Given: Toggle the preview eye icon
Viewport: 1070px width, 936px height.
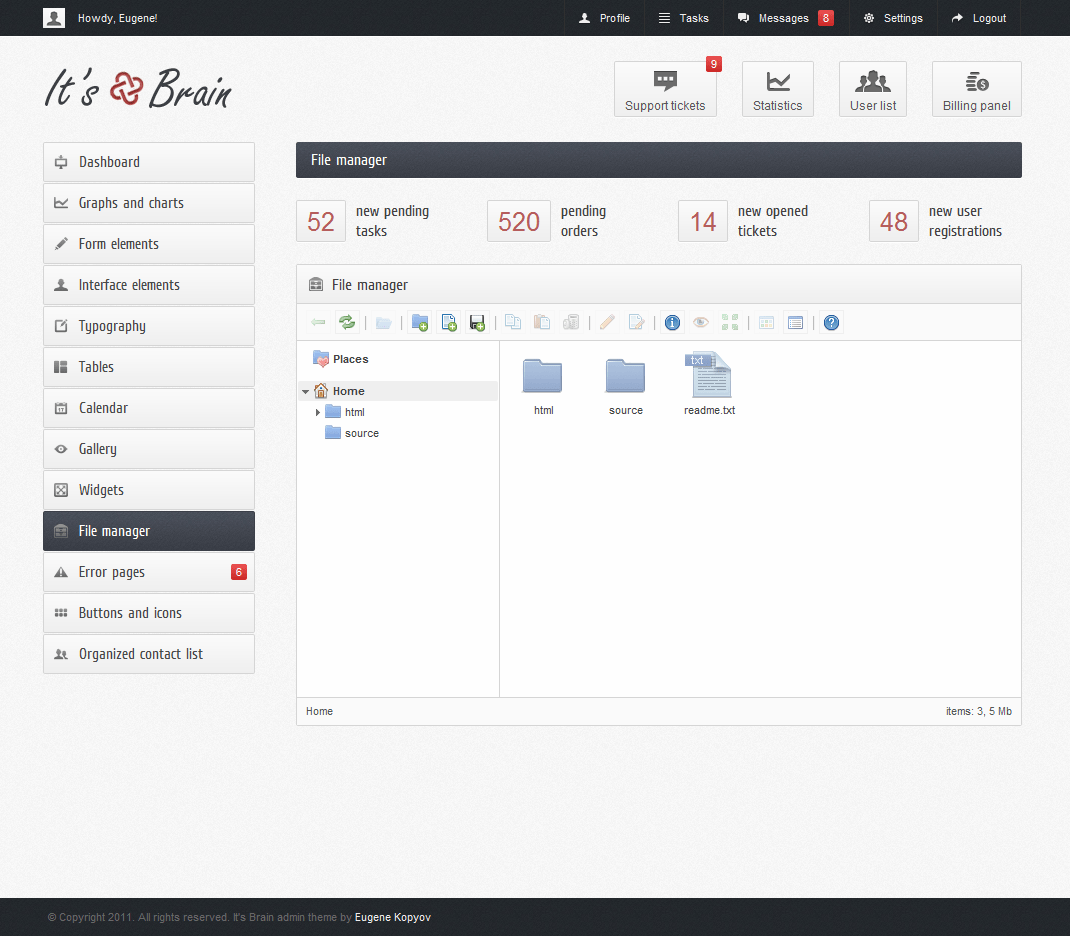Looking at the screenshot, I should click(700, 322).
